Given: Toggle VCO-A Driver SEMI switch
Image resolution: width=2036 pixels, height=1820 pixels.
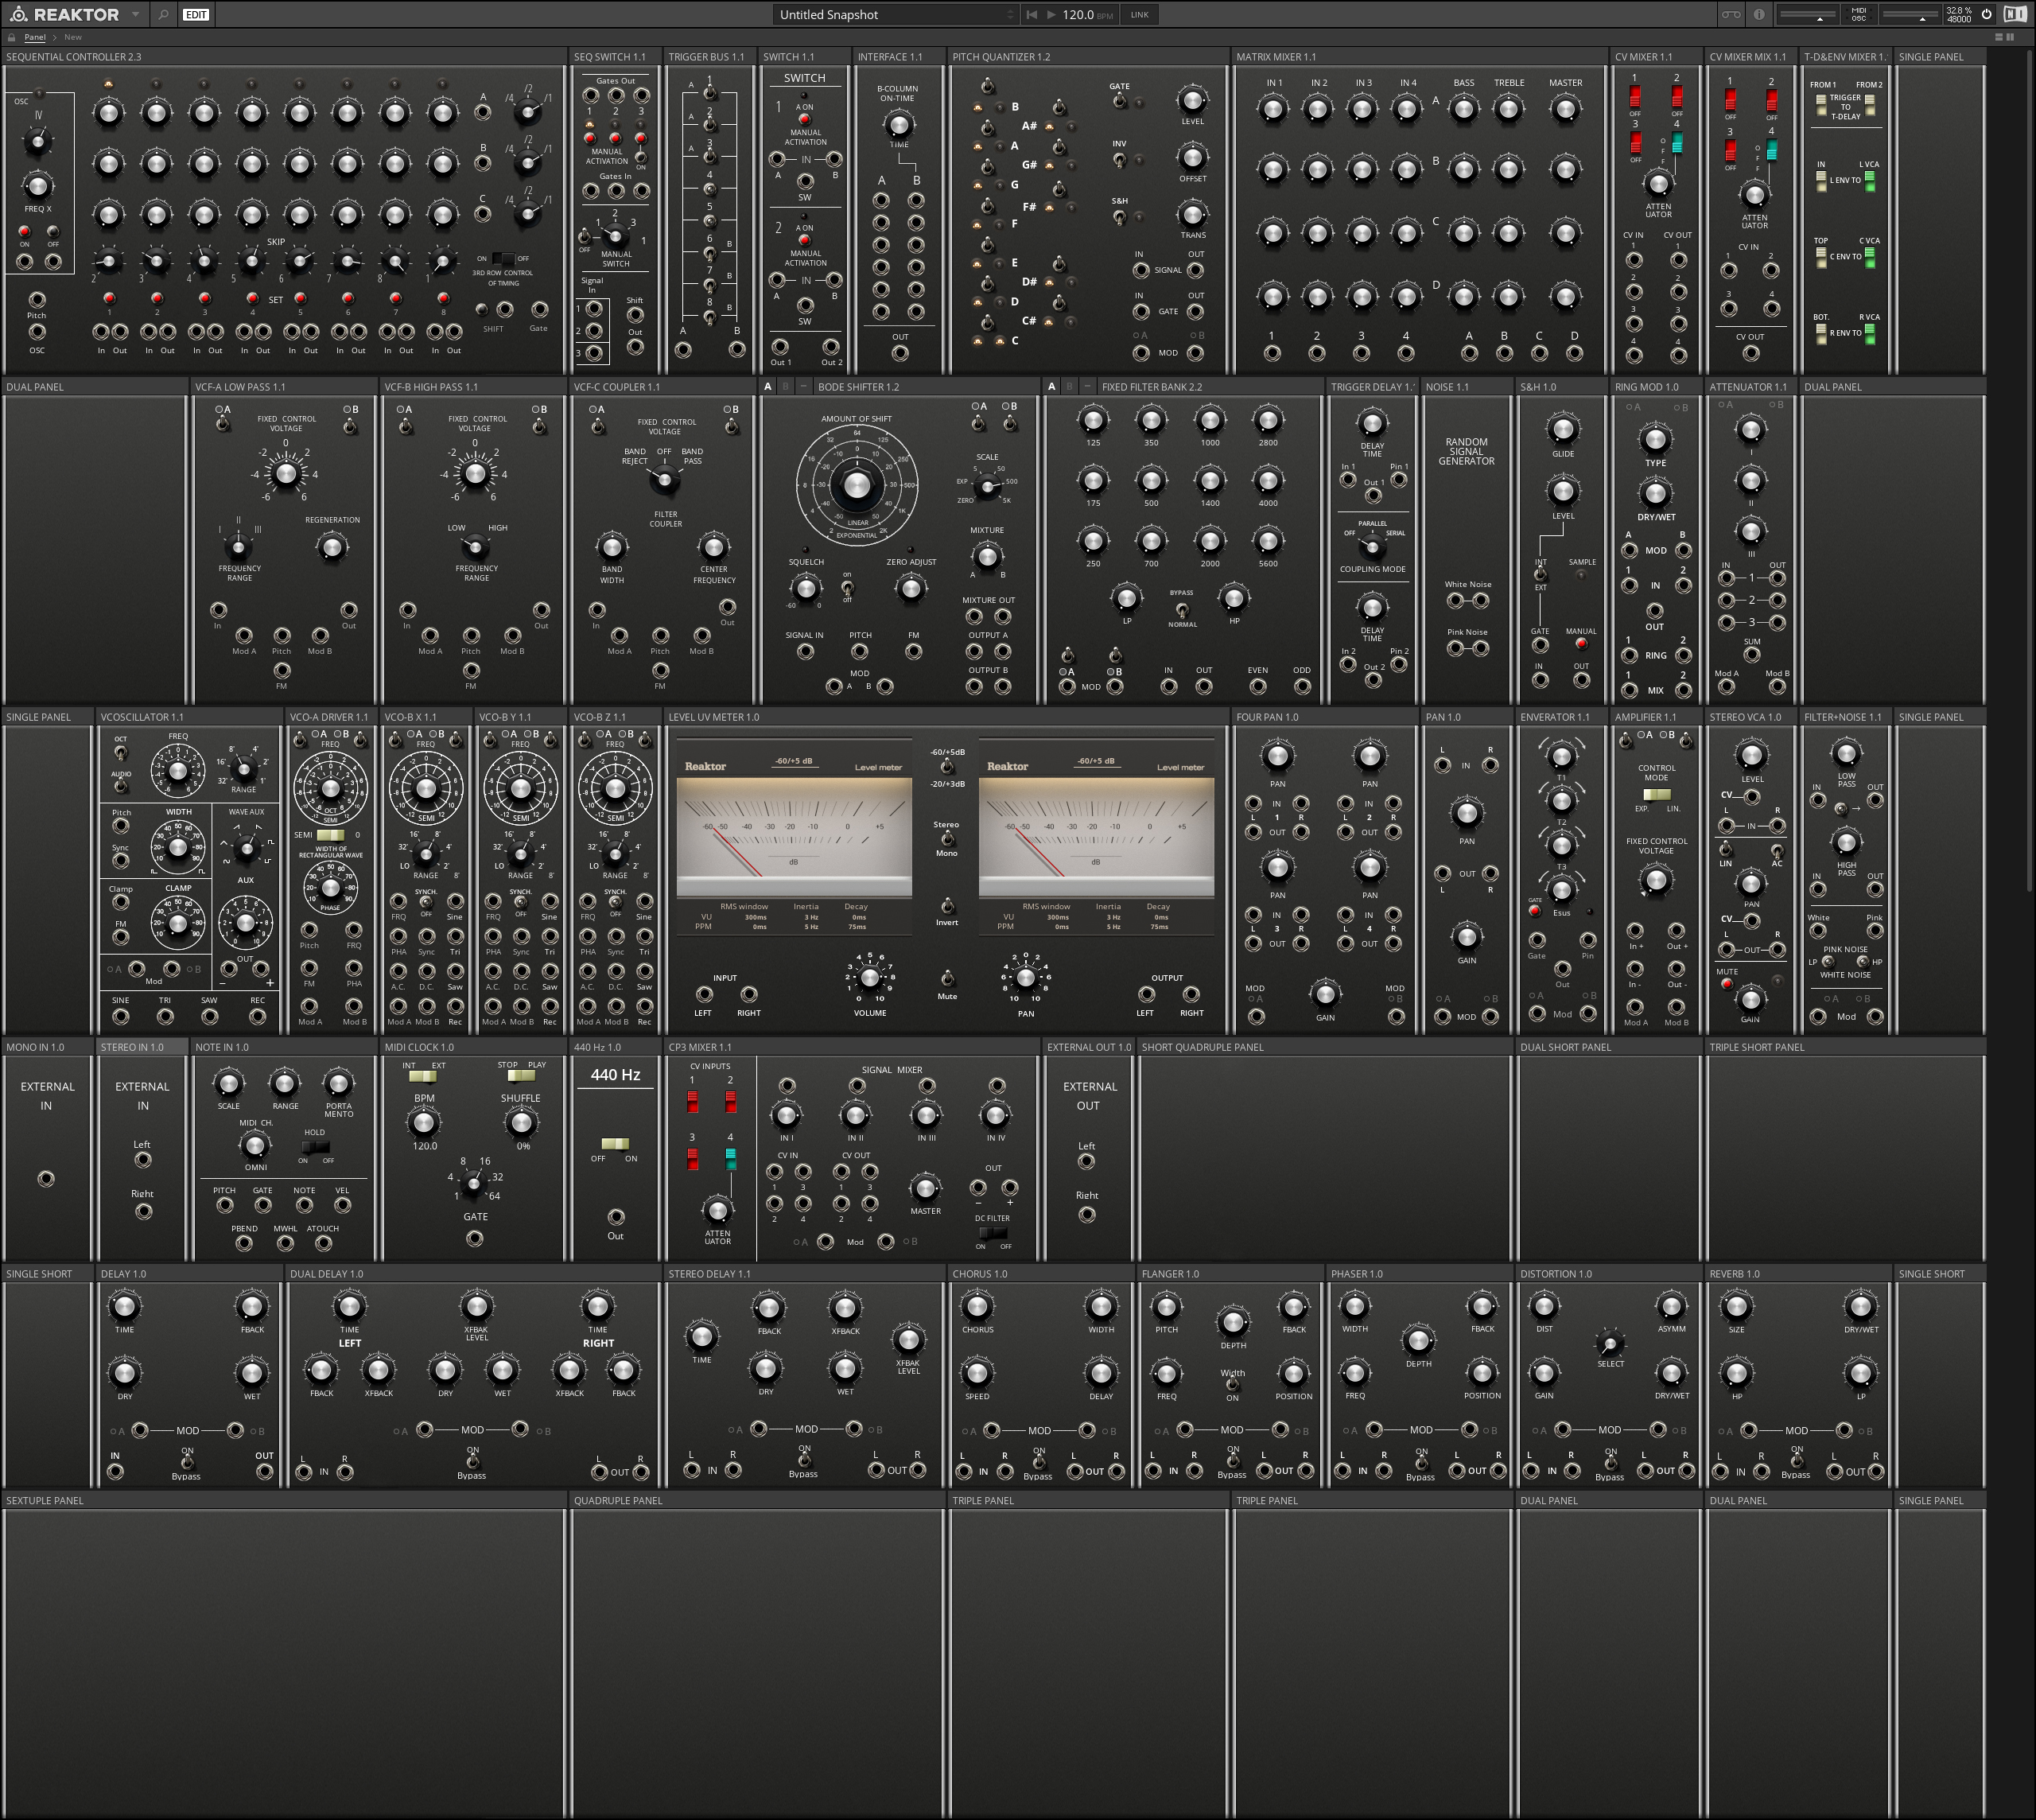Looking at the screenshot, I should pyautogui.click(x=330, y=835).
